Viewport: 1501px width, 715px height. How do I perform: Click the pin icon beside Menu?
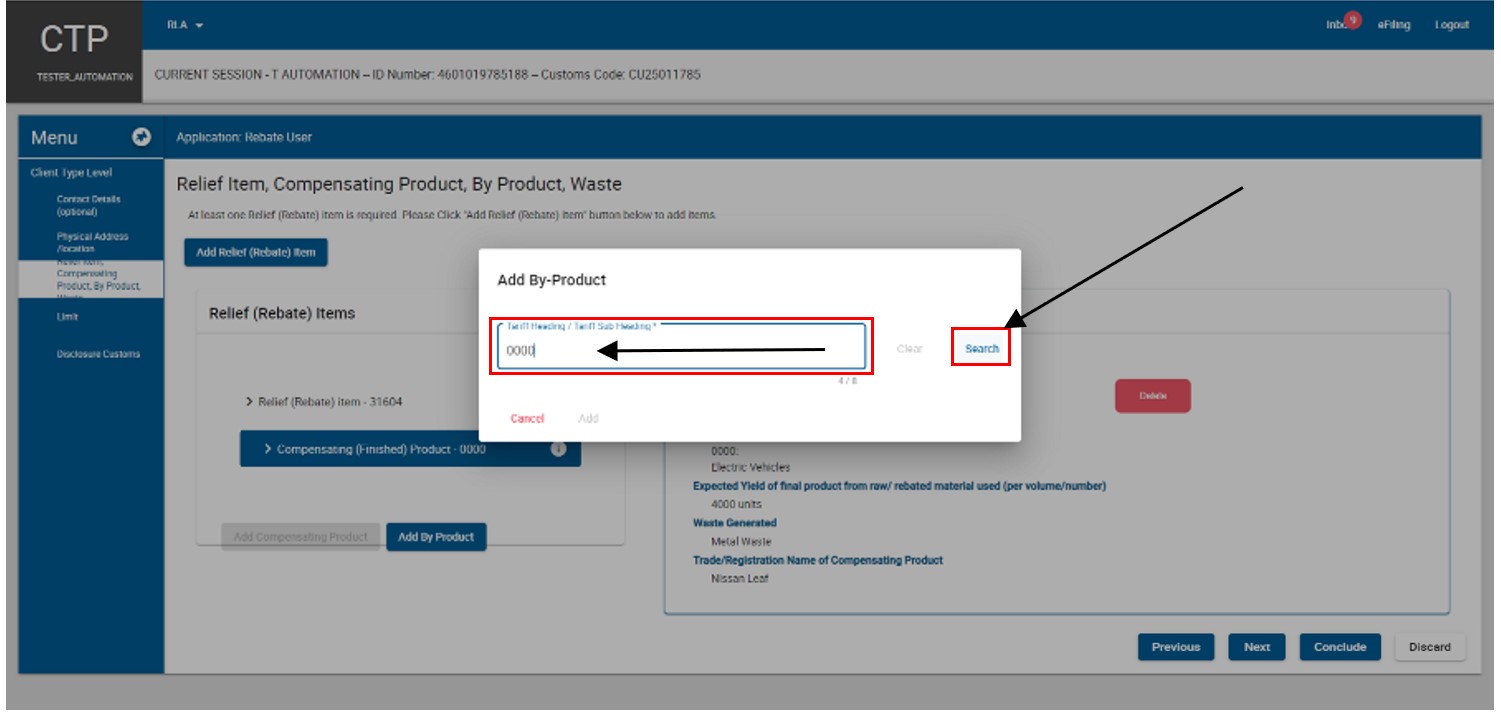coord(142,137)
